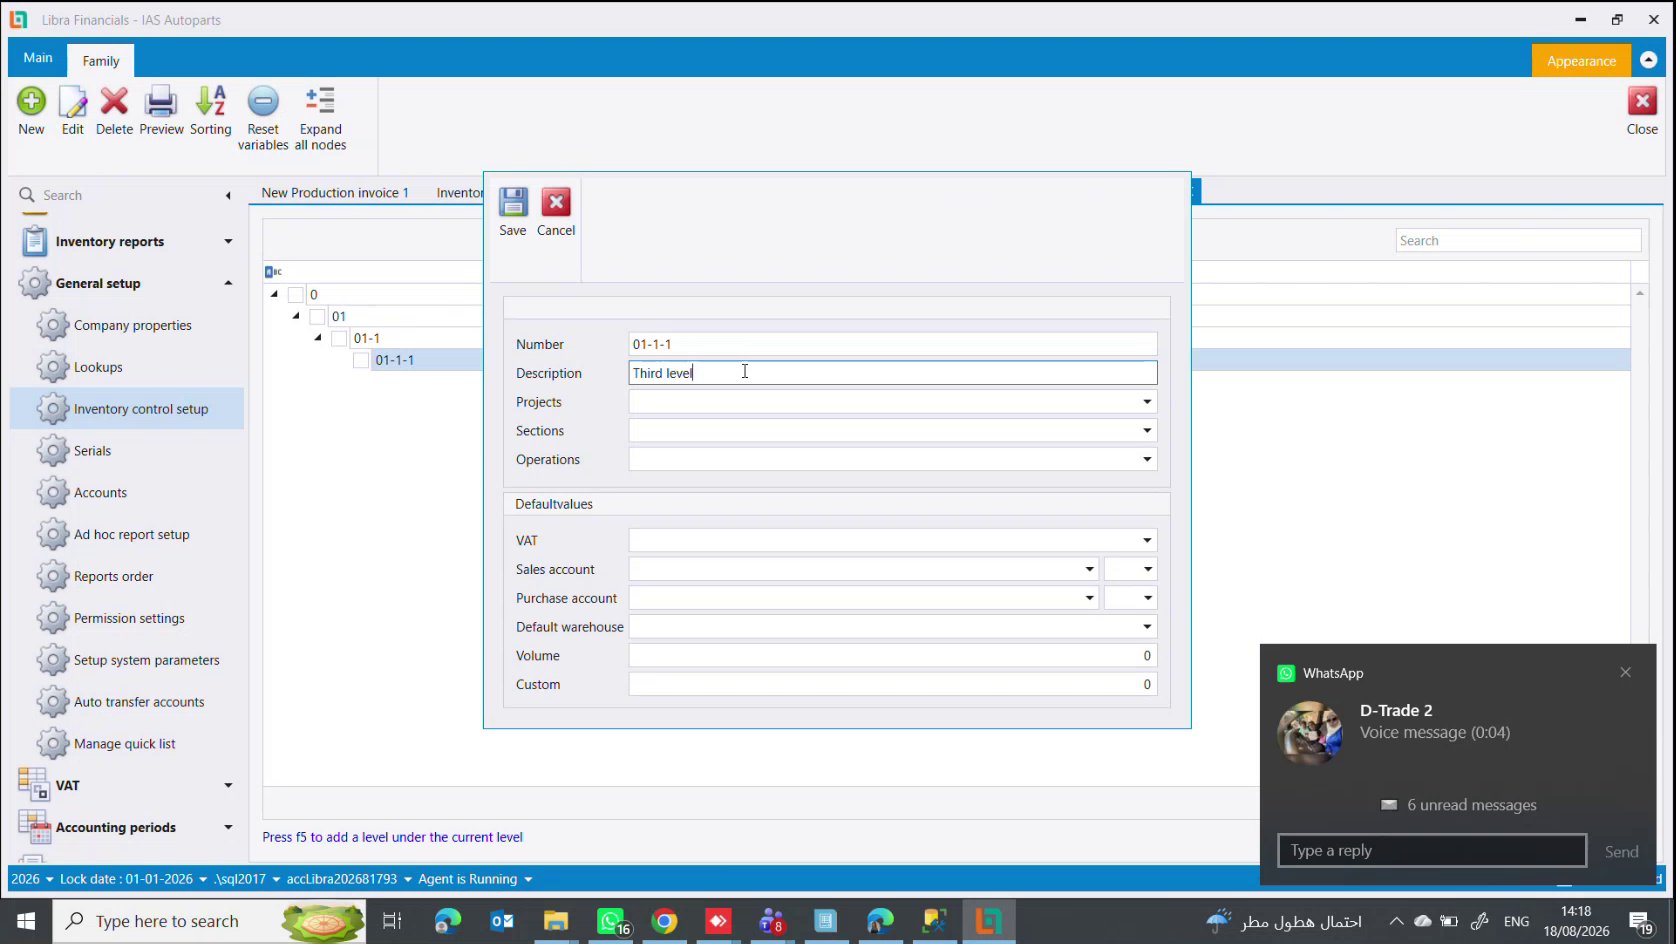Collapse the General setup section arrow
Screen dimensions: 1676x944
[228, 283]
